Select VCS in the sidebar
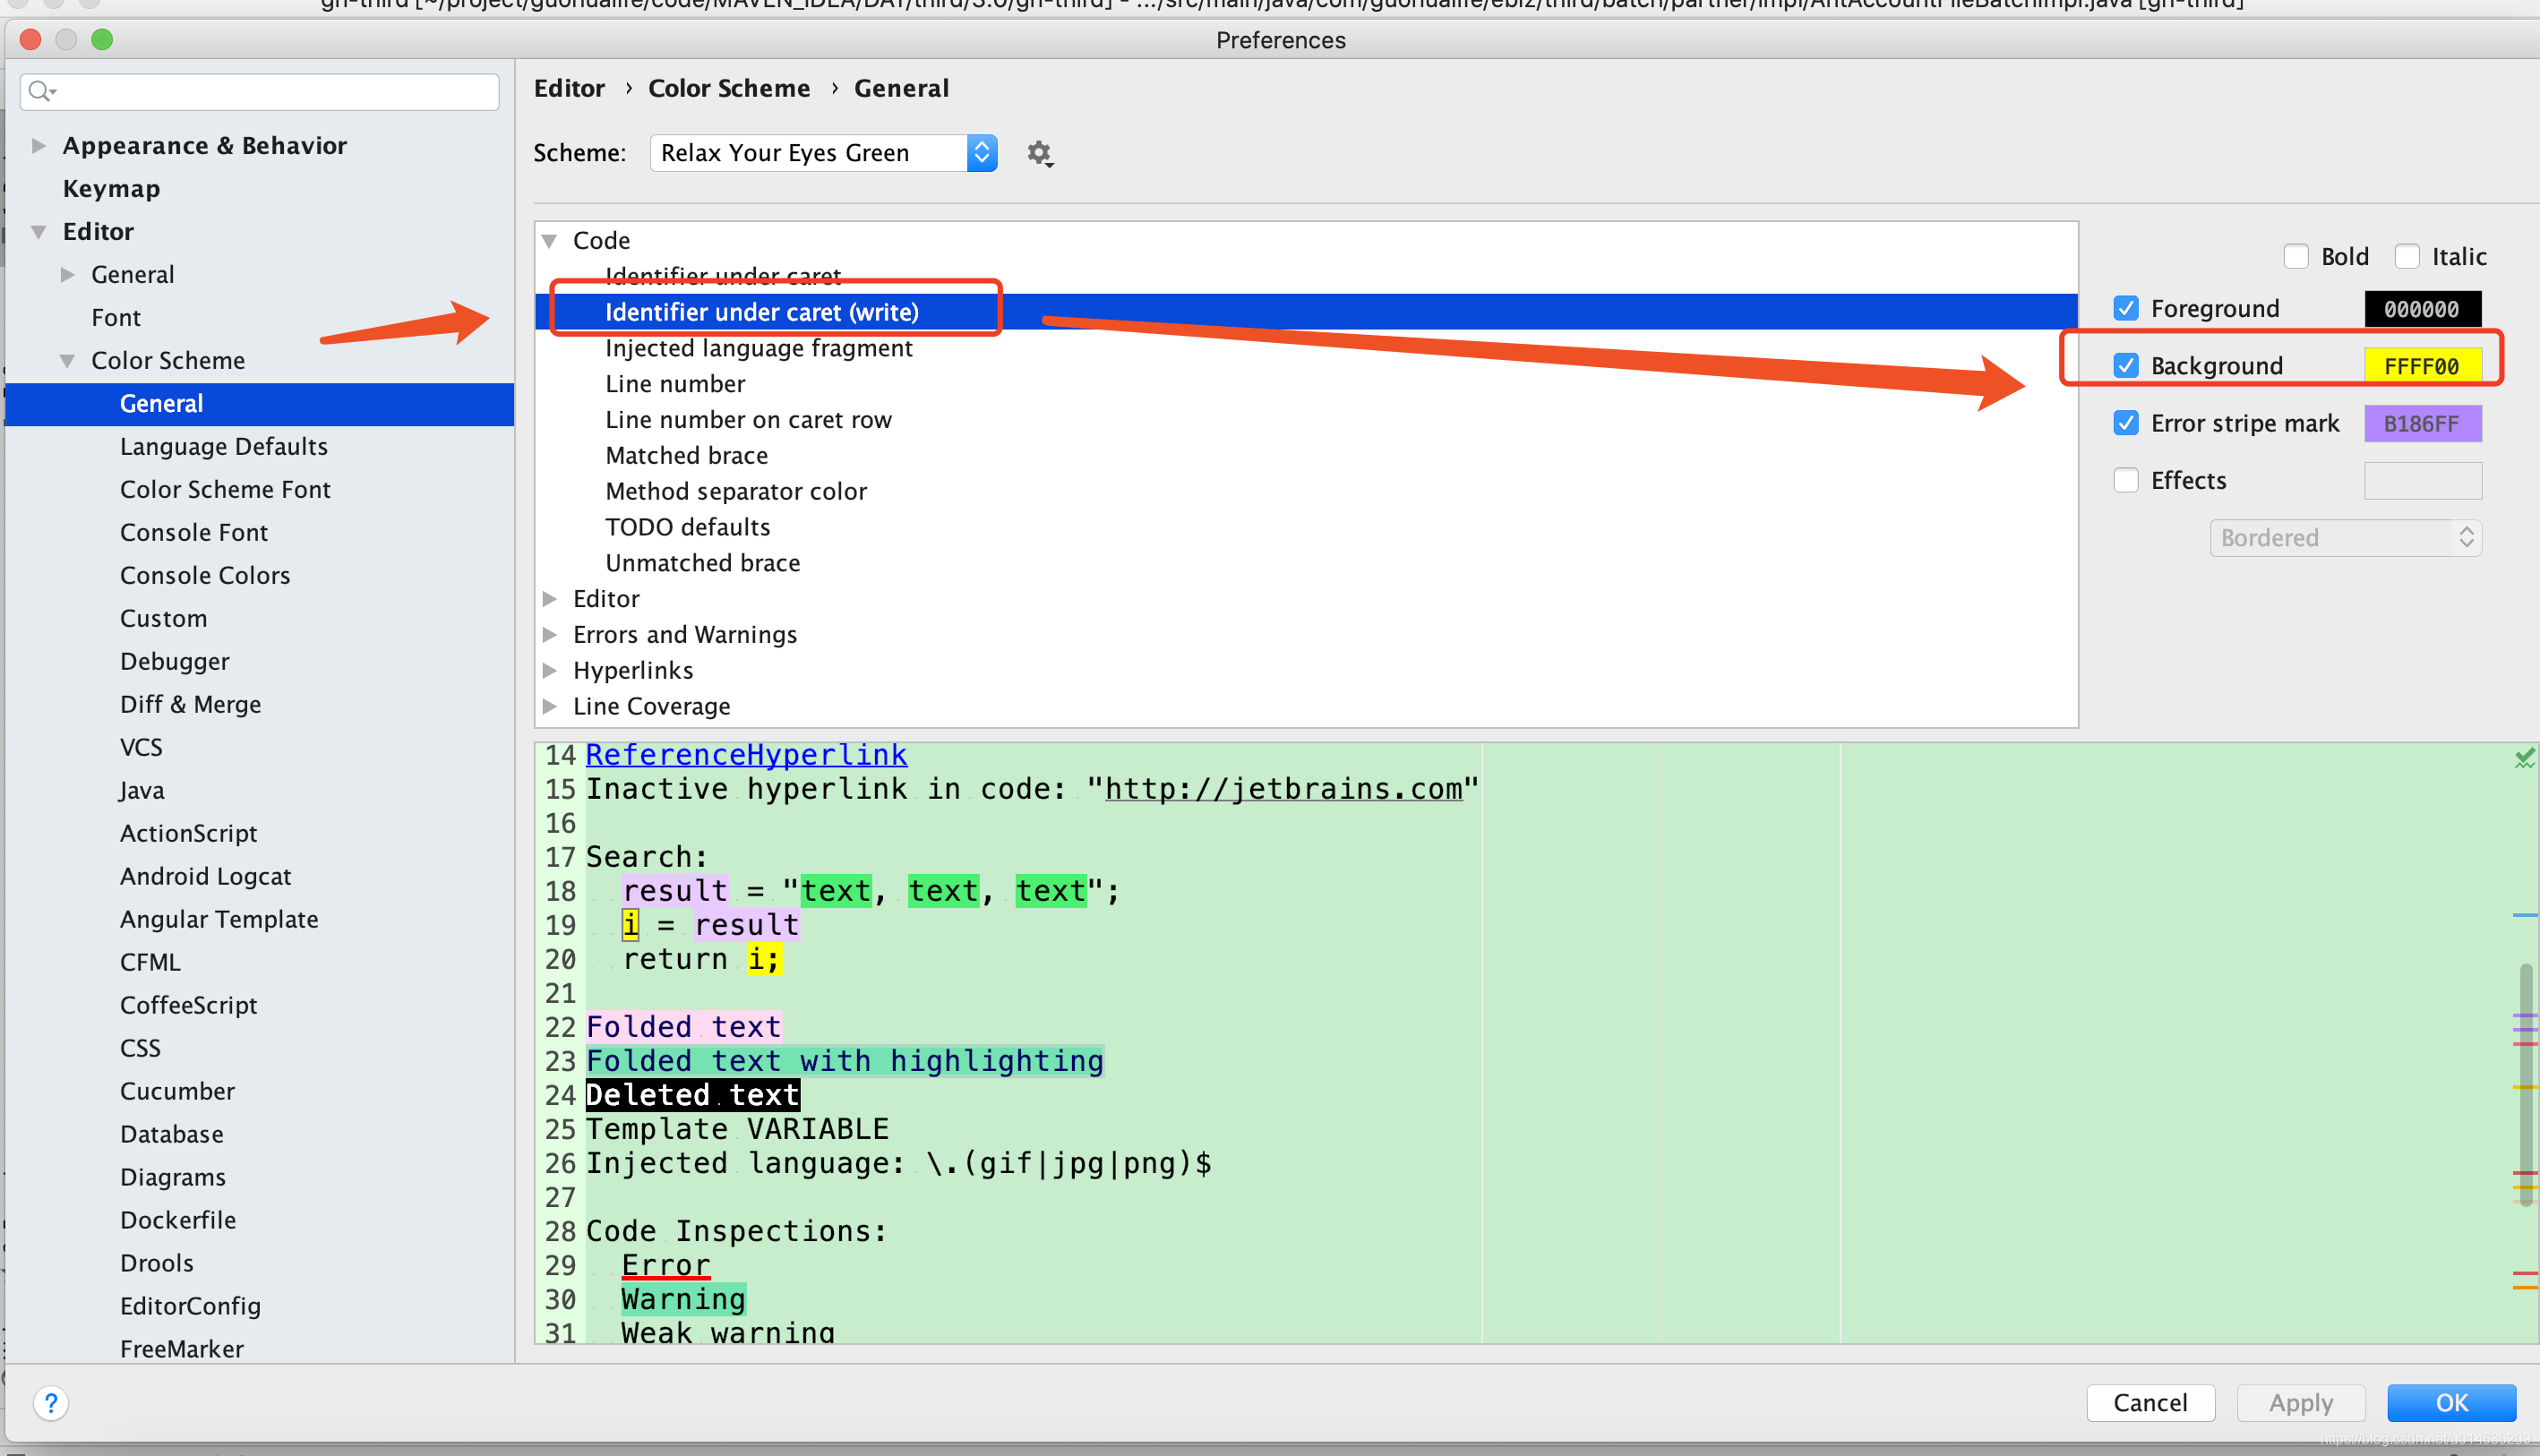This screenshot has height=1456, width=2540. [x=141, y=748]
